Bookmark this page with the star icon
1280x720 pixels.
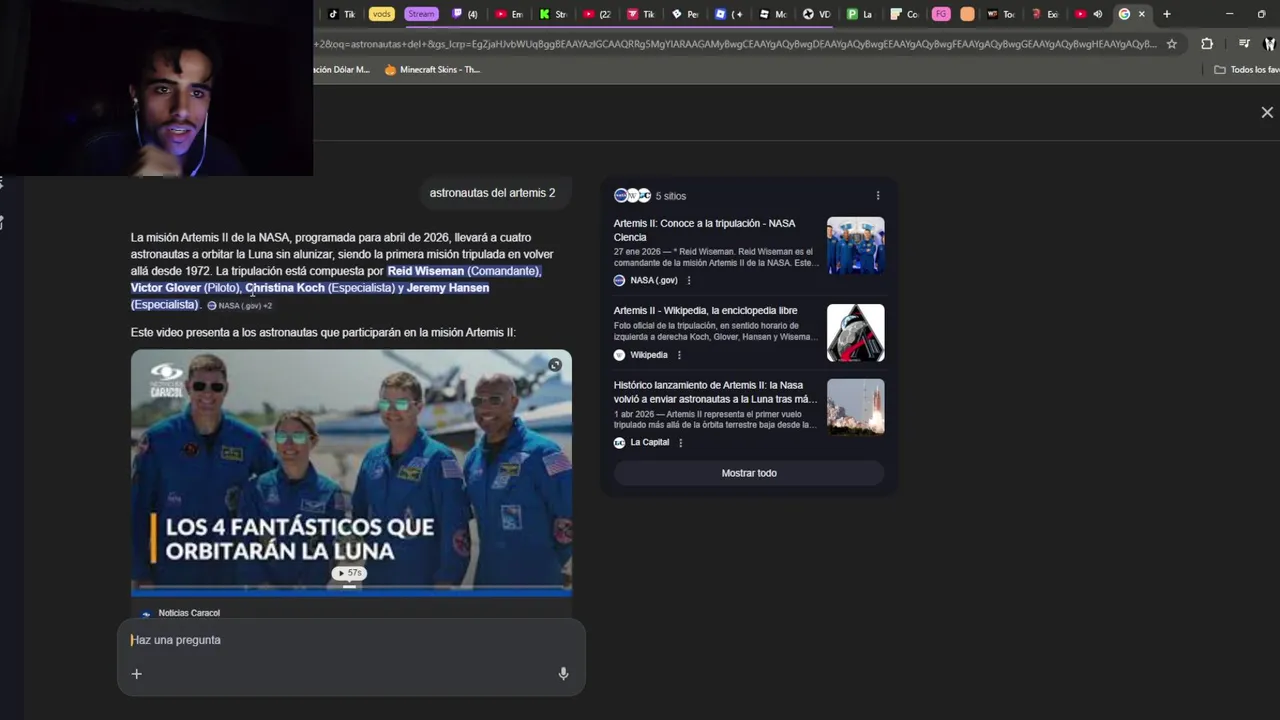1172,44
